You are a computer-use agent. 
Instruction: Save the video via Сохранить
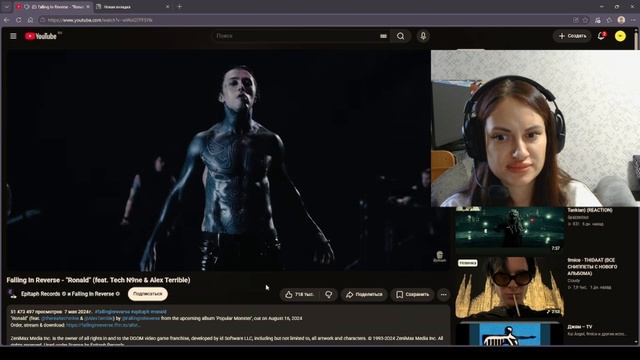point(412,294)
